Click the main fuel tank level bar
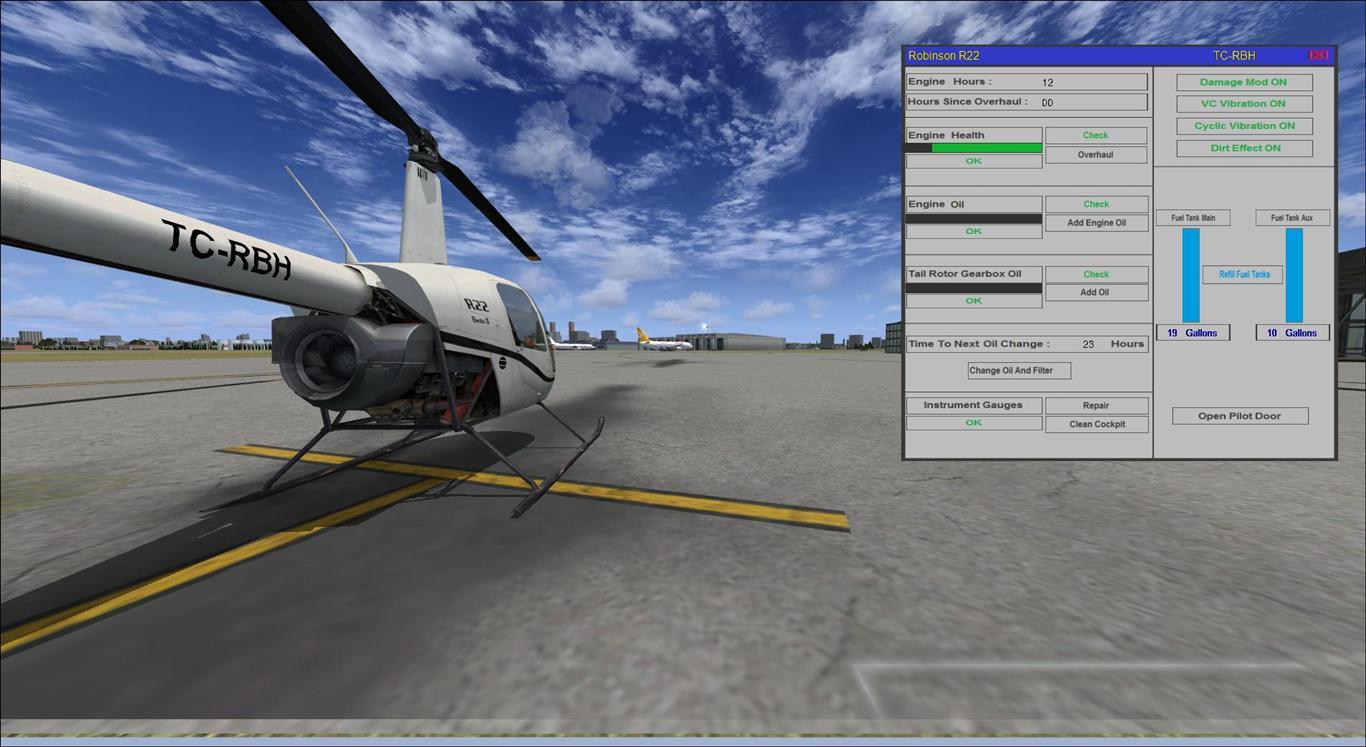Image resolution: width=1366 pixels, height=747 pixels. coord(1191,275)
